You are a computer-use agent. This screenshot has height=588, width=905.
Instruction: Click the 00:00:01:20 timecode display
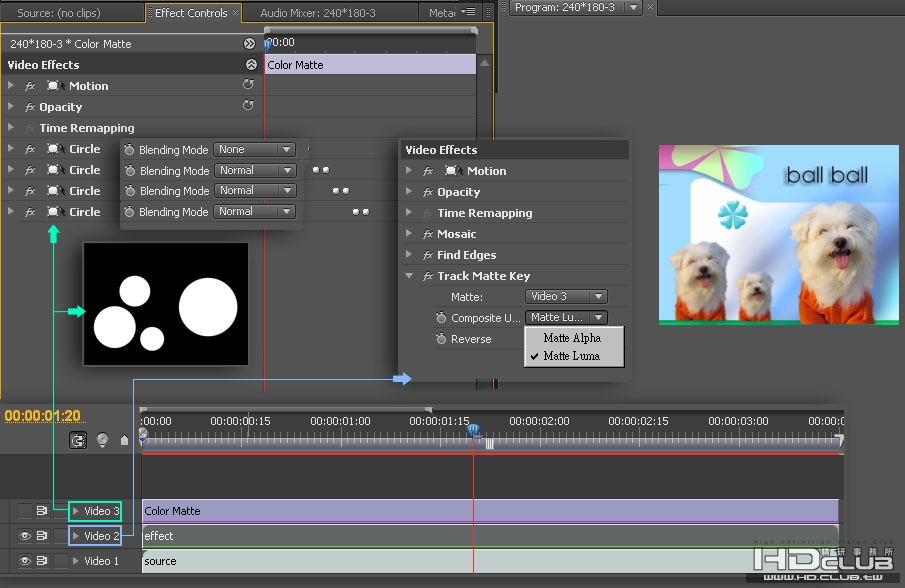click(x=42, y=415)
